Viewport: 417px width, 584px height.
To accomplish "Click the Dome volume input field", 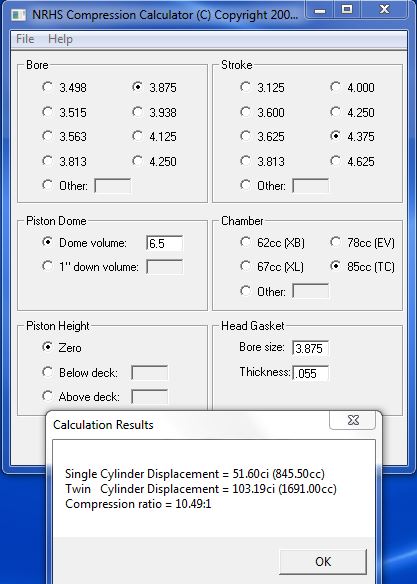I will [x=165, y=243].
